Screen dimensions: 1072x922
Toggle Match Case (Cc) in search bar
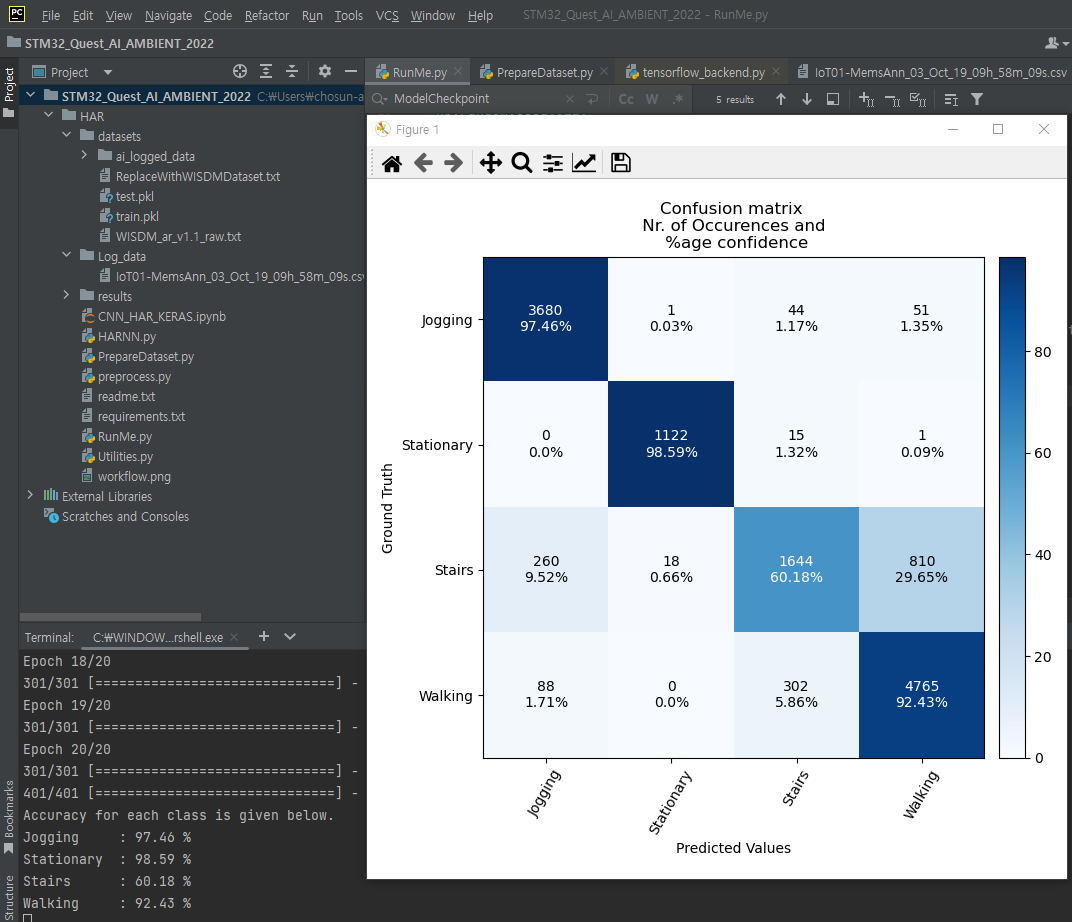[x=626, y=99]
